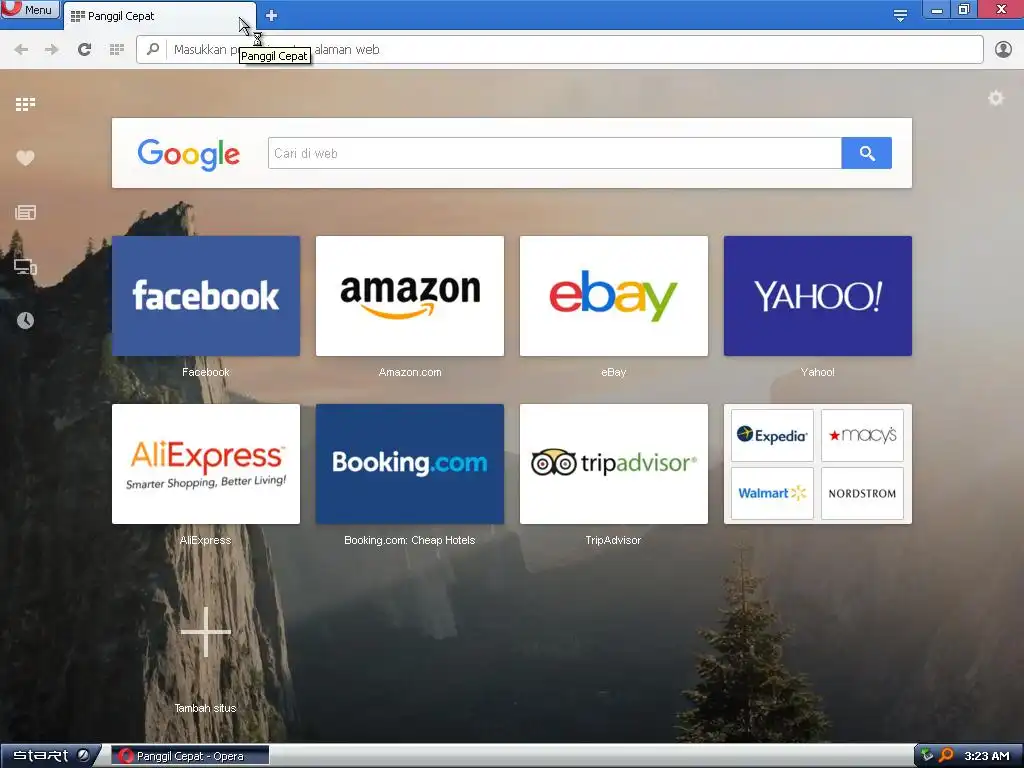Open the Amazon speed dial tile
The height and width of the screenshot is (768, 1024).
tap(410, 296)
